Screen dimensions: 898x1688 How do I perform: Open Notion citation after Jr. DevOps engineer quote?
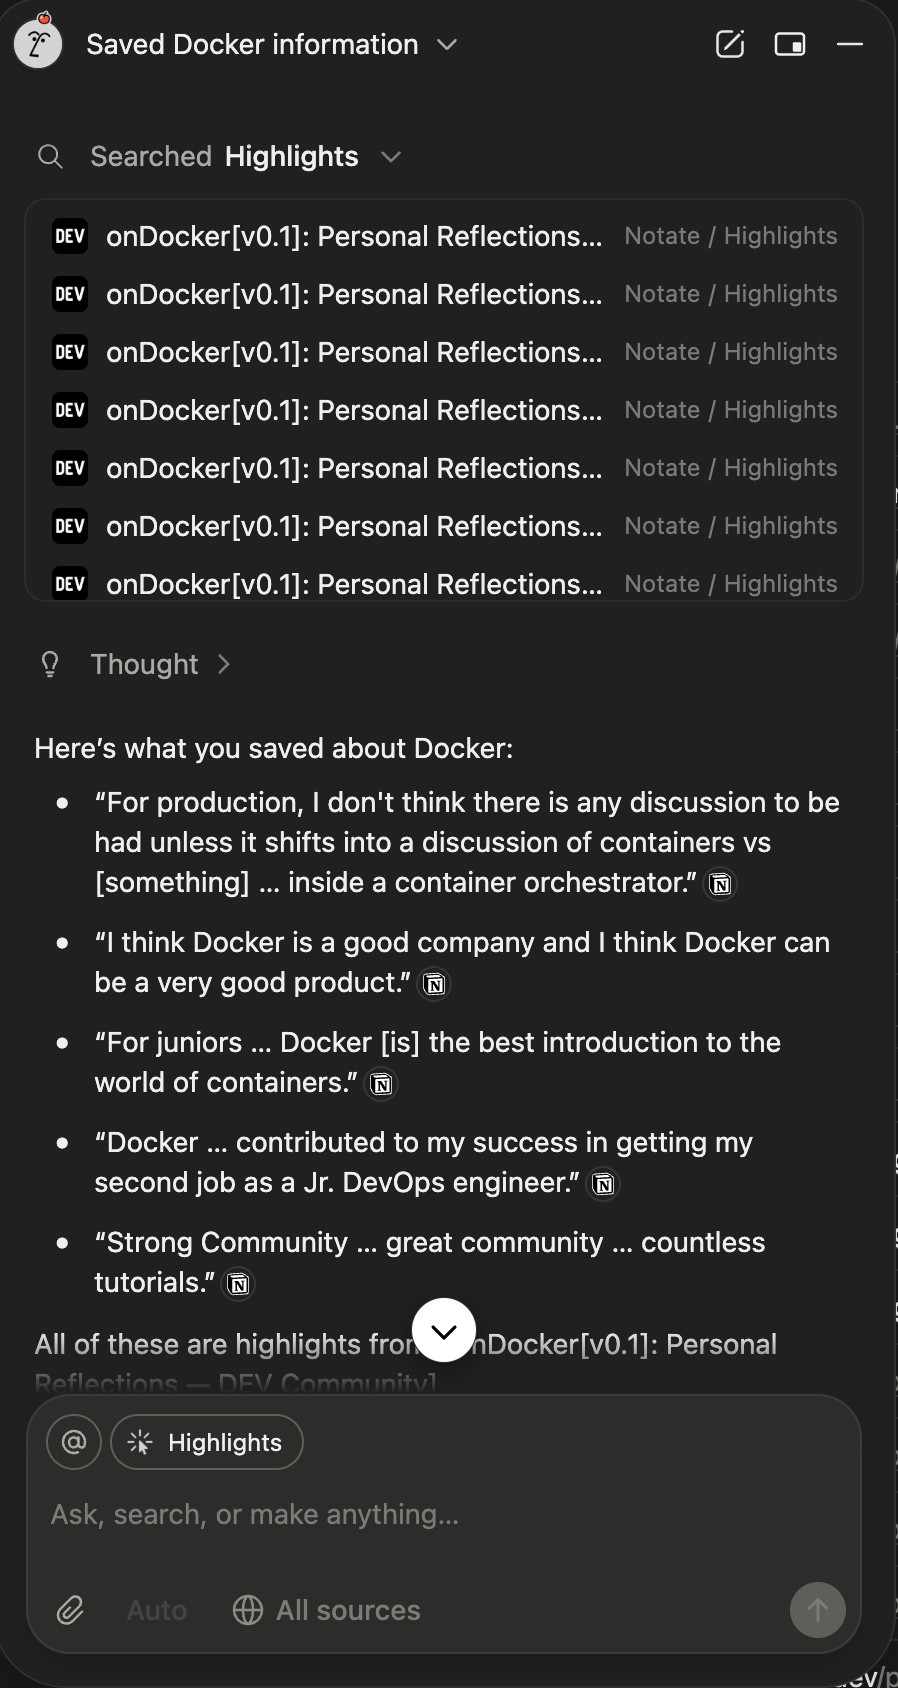(604, 1184)
